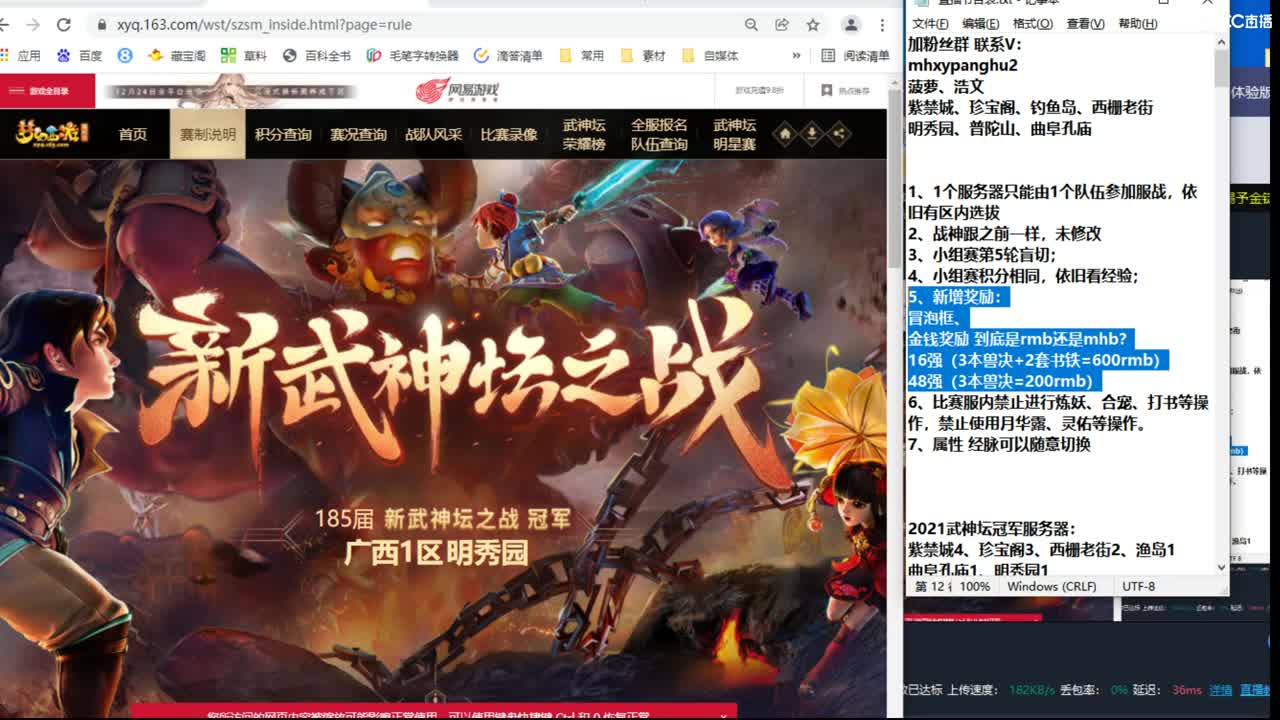This screenshot has width=1280, height=720.
Task: Expand hidden bookmarks with double chevron
Action: [x=797, y=56]
